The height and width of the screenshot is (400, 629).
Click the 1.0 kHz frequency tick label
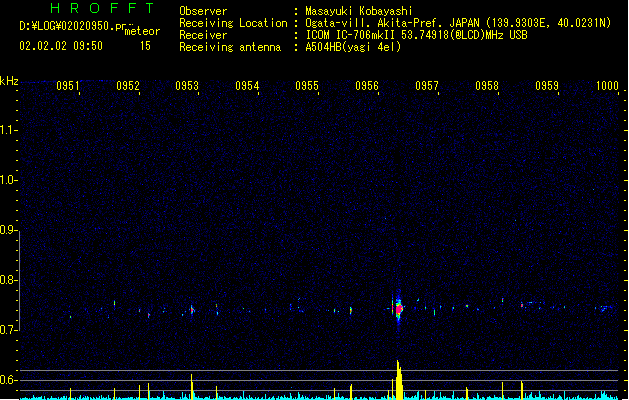tap(8, 180)
